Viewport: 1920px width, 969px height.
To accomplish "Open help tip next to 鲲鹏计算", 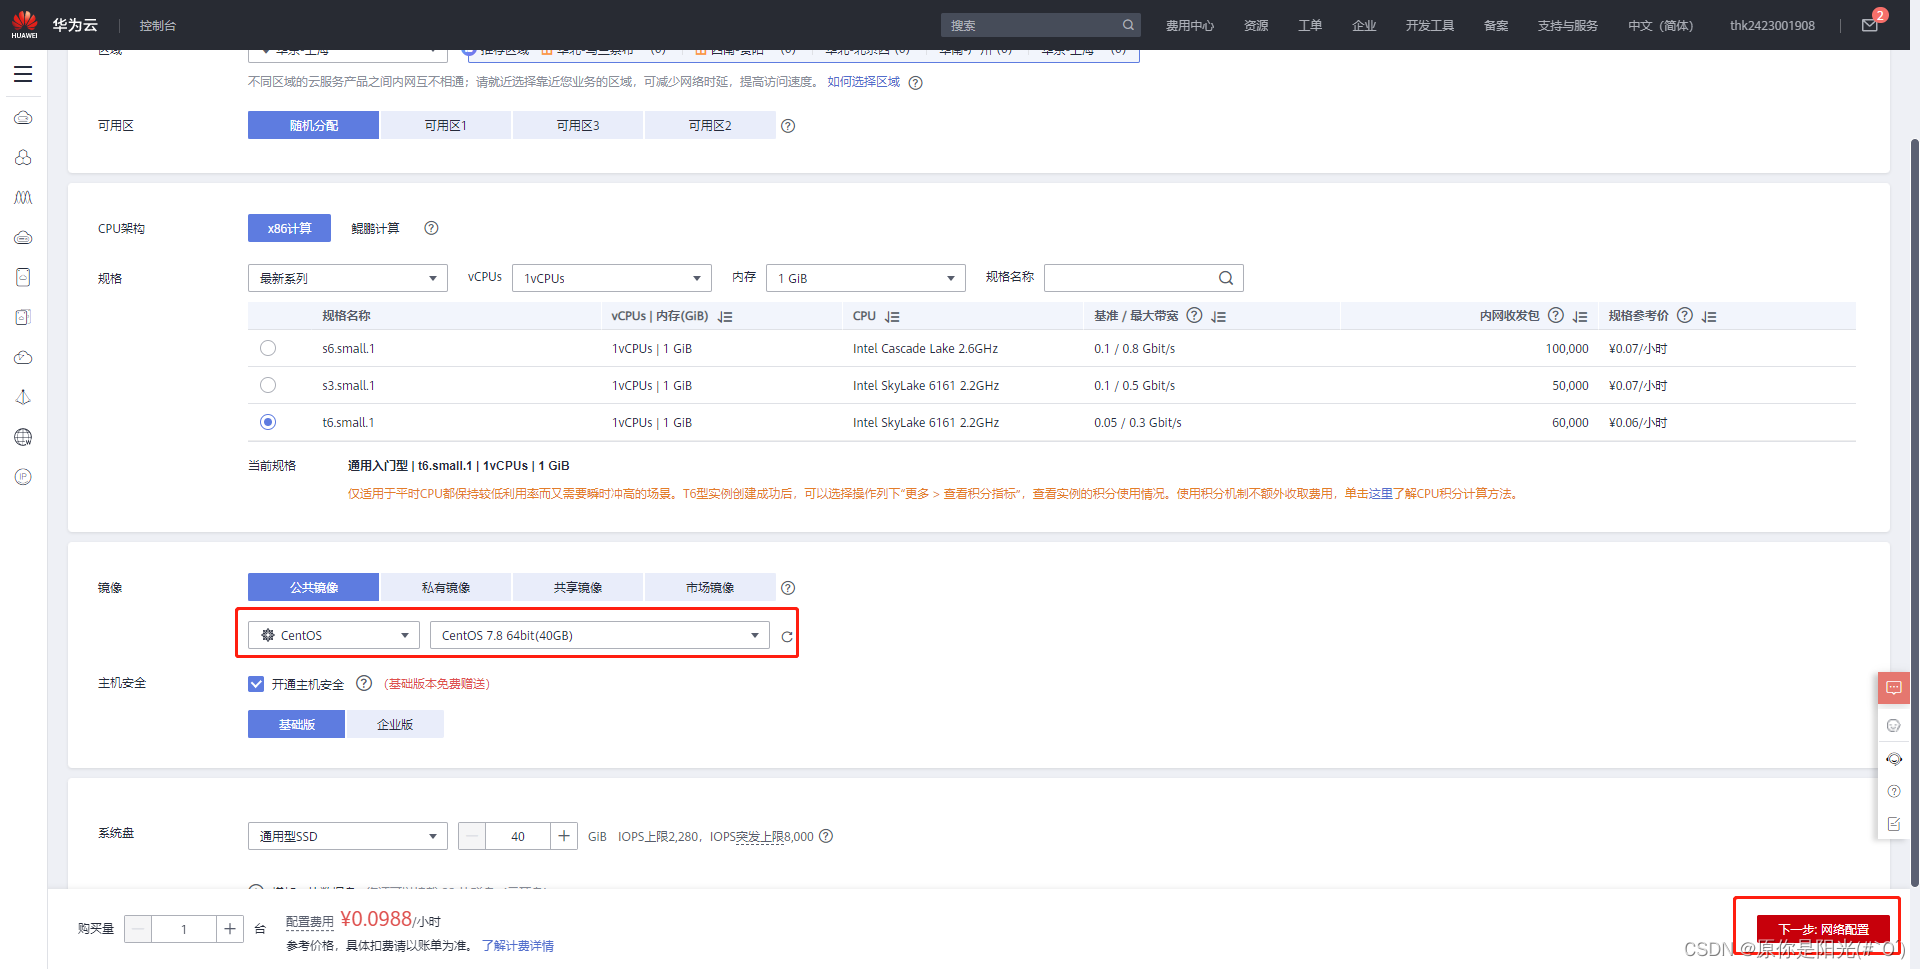I will (432, 228).
